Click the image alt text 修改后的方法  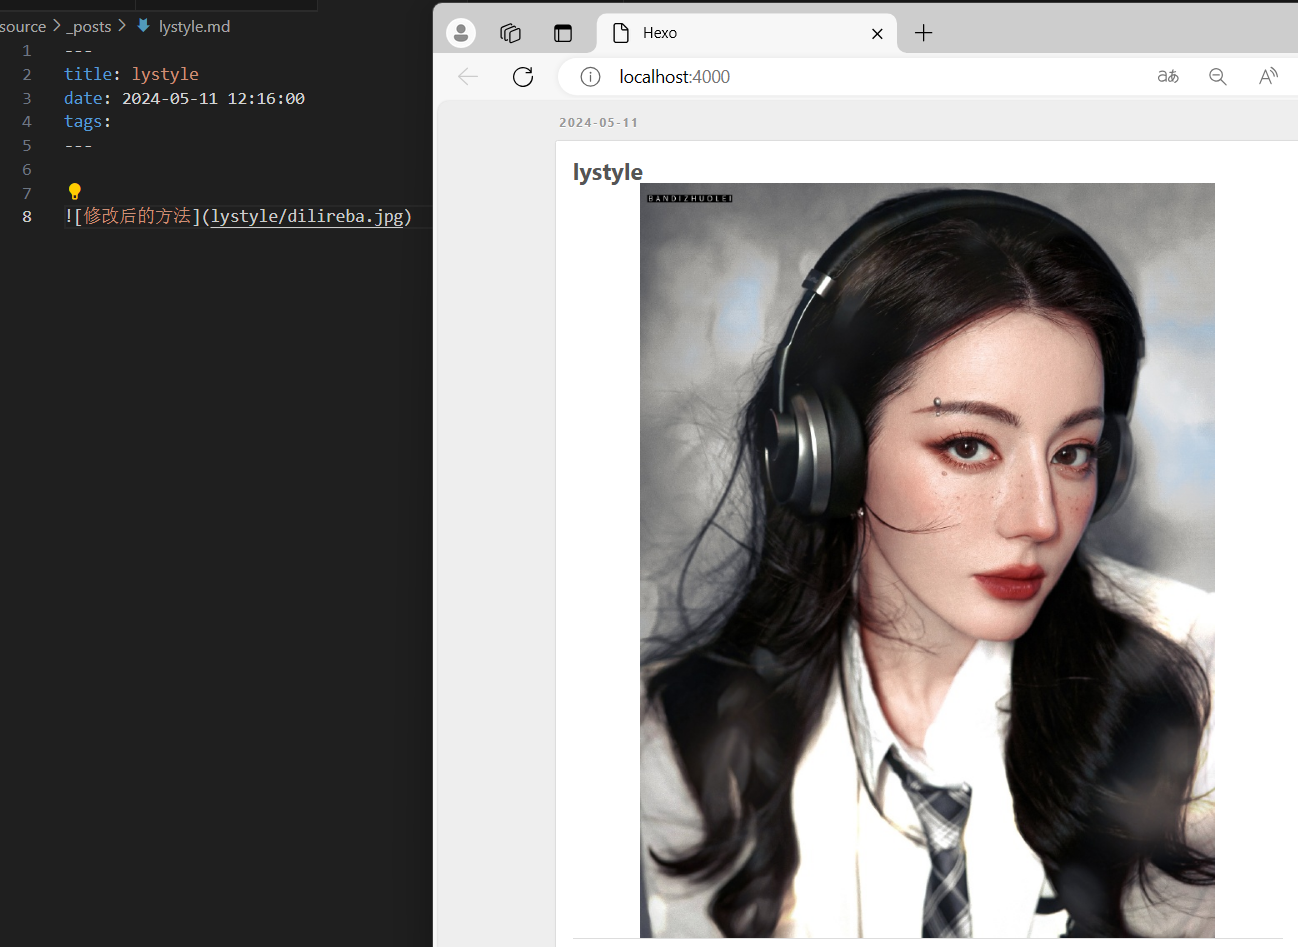click(137, 216)
